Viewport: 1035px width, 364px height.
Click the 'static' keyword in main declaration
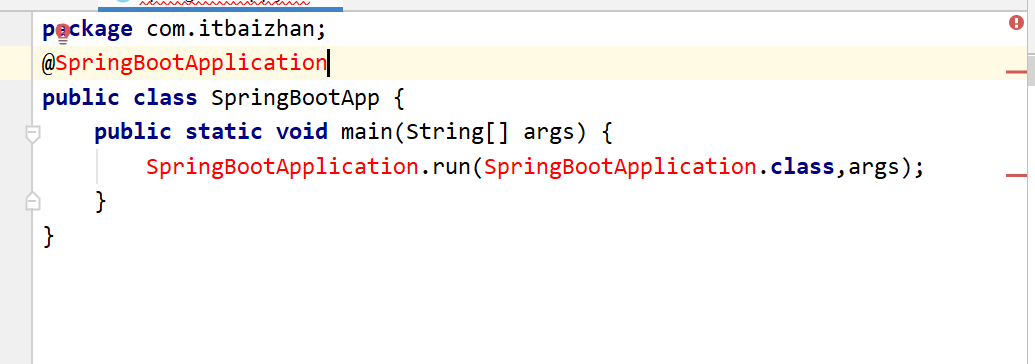click(x=224, y=132)
